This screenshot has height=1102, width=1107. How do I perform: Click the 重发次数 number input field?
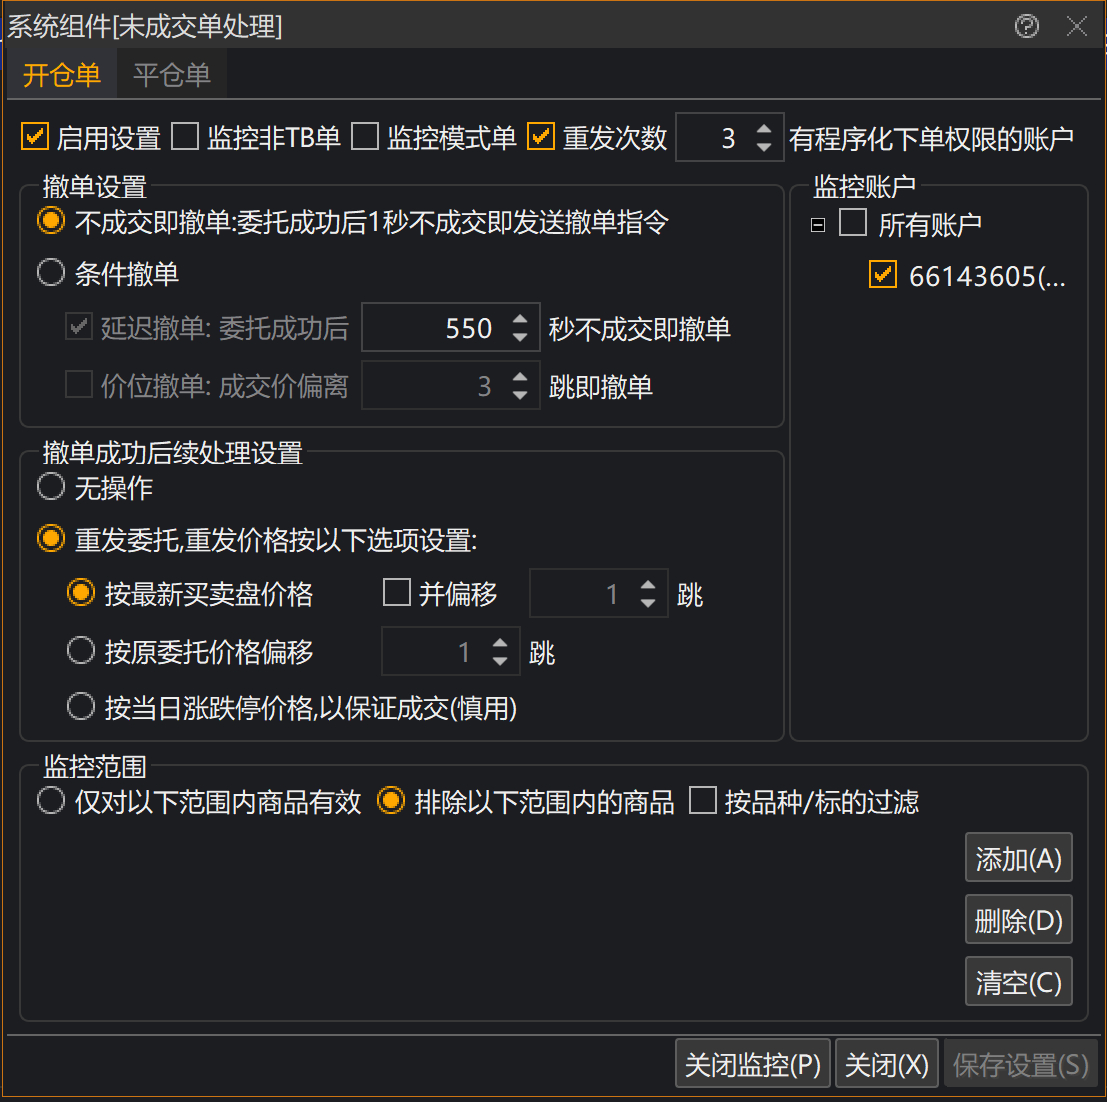pos(714,138)
